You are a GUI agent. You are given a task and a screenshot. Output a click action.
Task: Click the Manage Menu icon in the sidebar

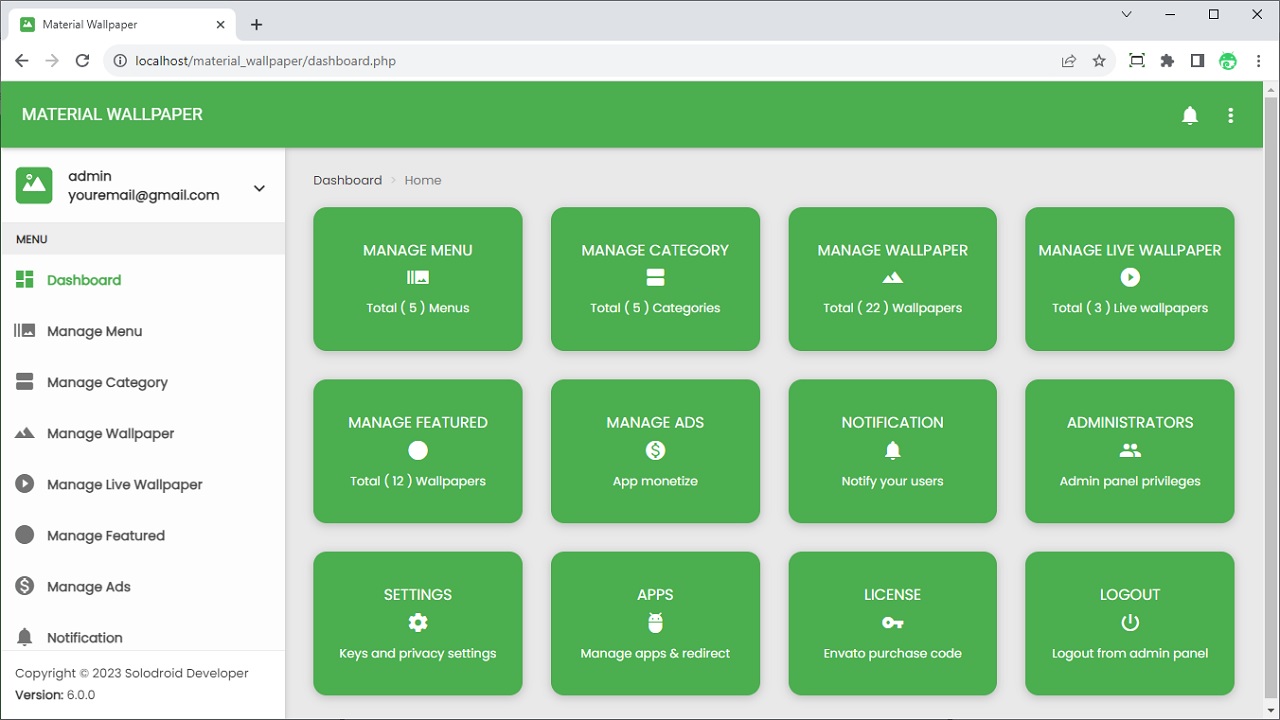(25, 330)
